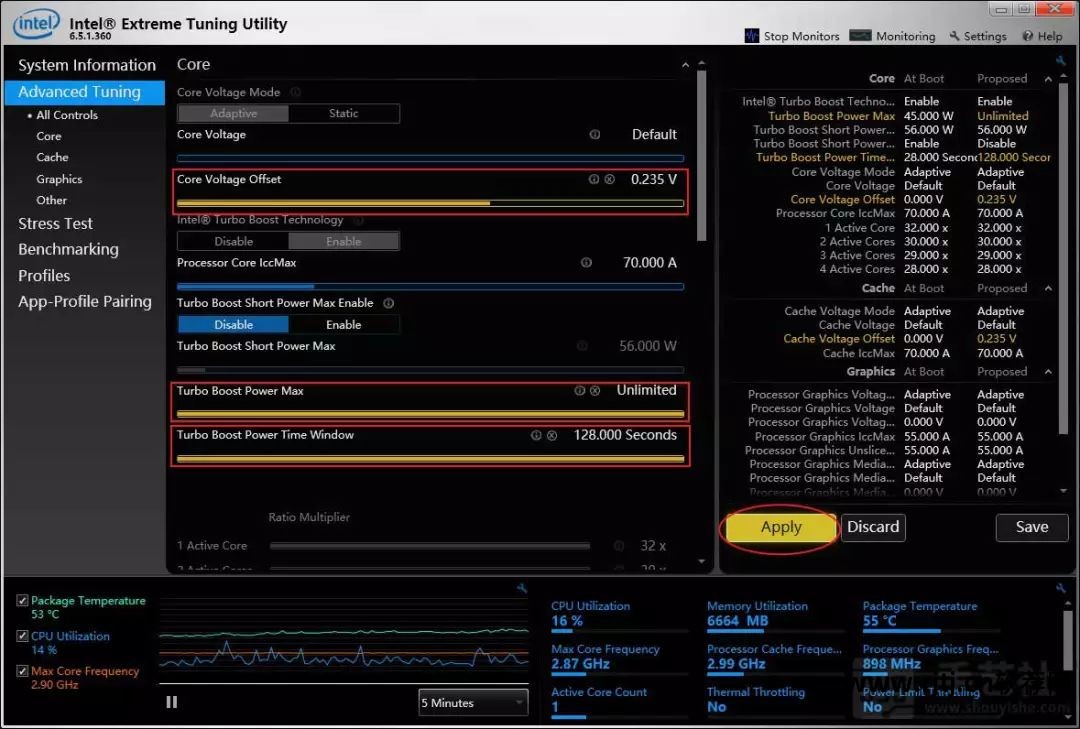Collapse the Core summary group on right
1080x729 pixels.
click(x=1048, y=79)
